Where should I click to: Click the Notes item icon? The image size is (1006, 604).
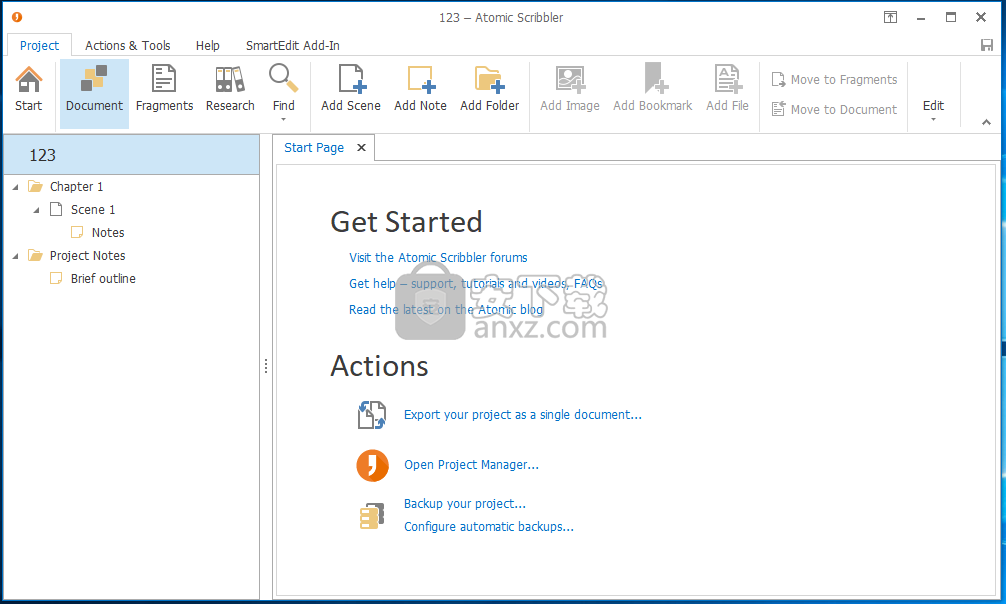77,232
